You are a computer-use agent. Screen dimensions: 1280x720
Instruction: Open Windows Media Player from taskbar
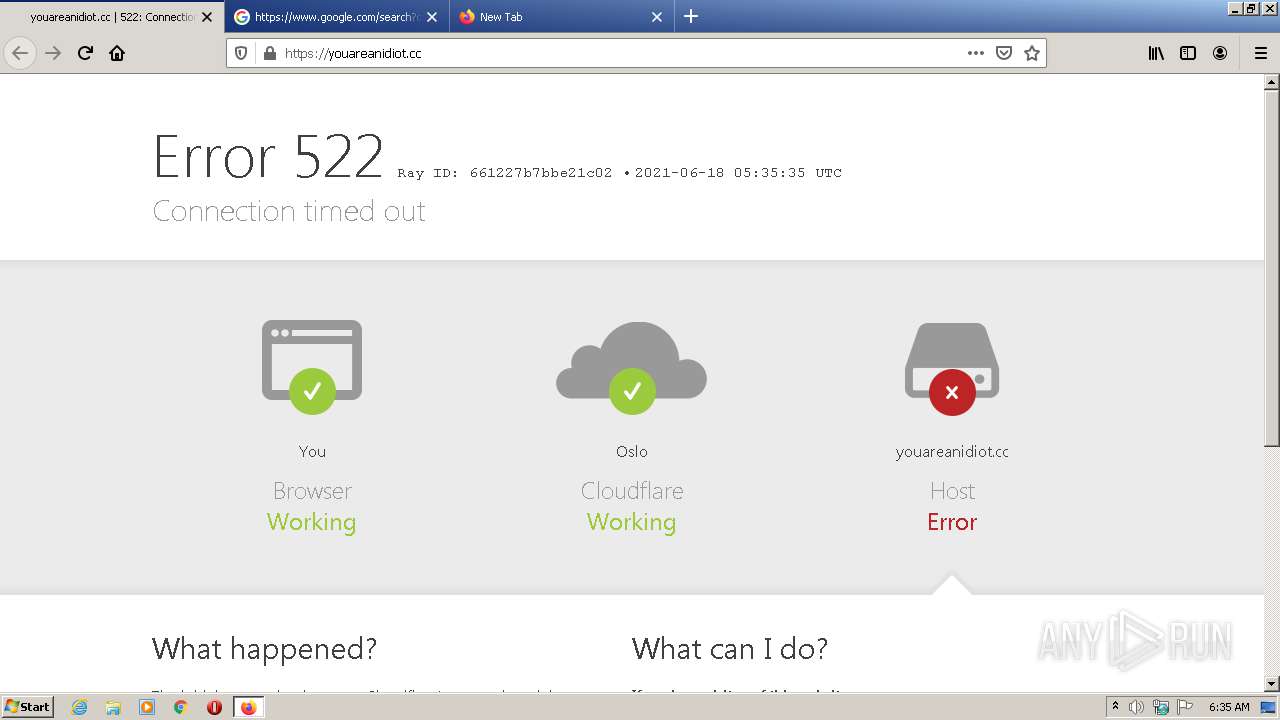147,707
